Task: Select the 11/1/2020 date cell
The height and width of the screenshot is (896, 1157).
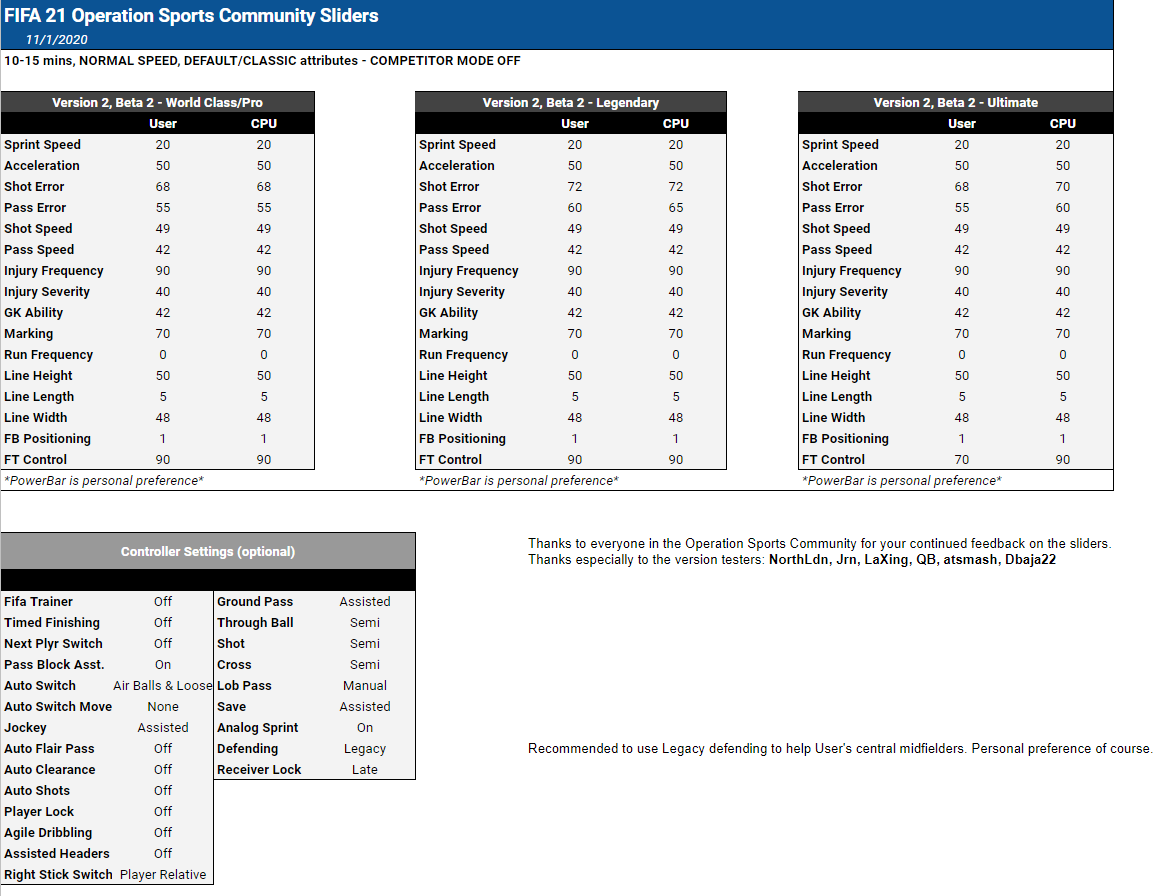Action: tap(58, 40)
